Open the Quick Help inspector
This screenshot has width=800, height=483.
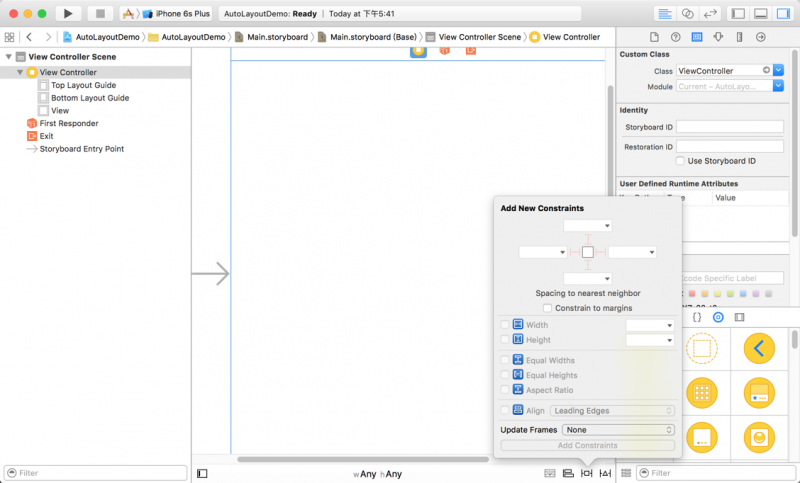(676, 37)
